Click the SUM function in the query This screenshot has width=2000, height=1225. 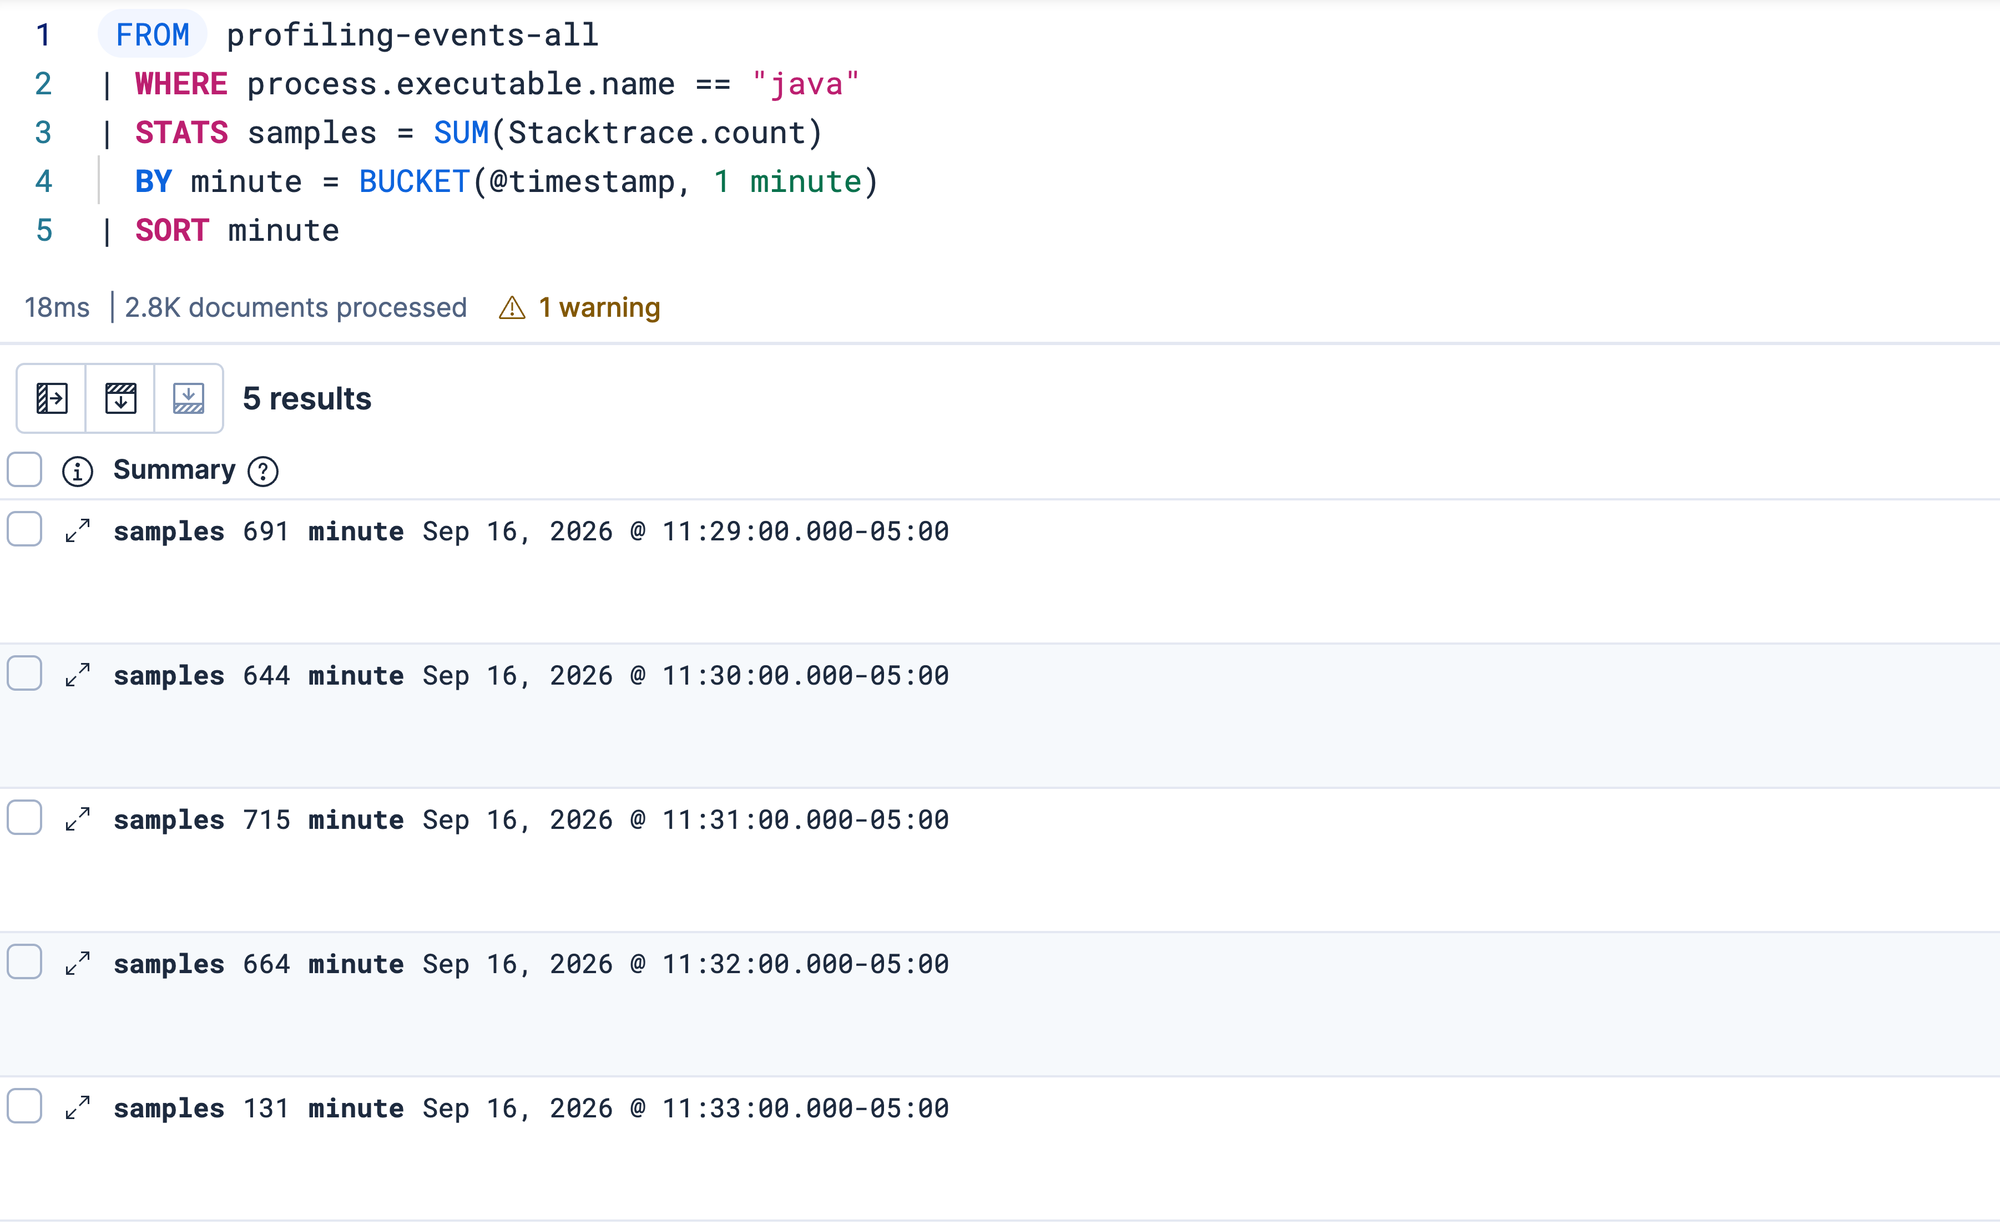click(461, 133)
